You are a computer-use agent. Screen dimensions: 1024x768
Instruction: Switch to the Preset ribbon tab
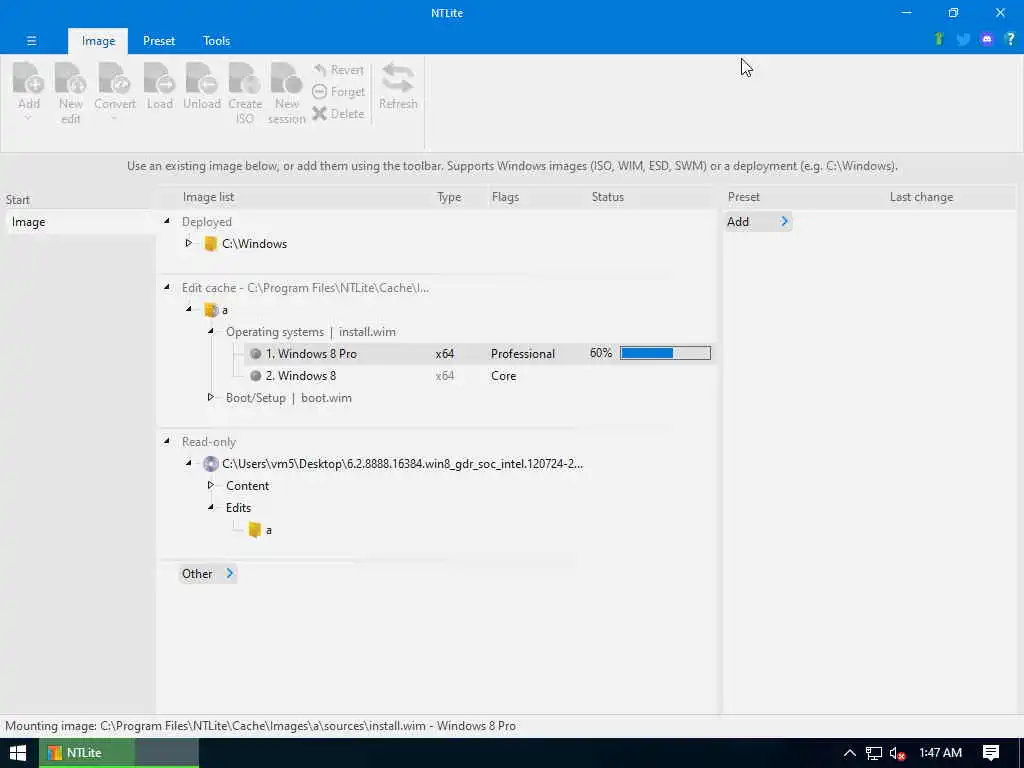[159, 41]
